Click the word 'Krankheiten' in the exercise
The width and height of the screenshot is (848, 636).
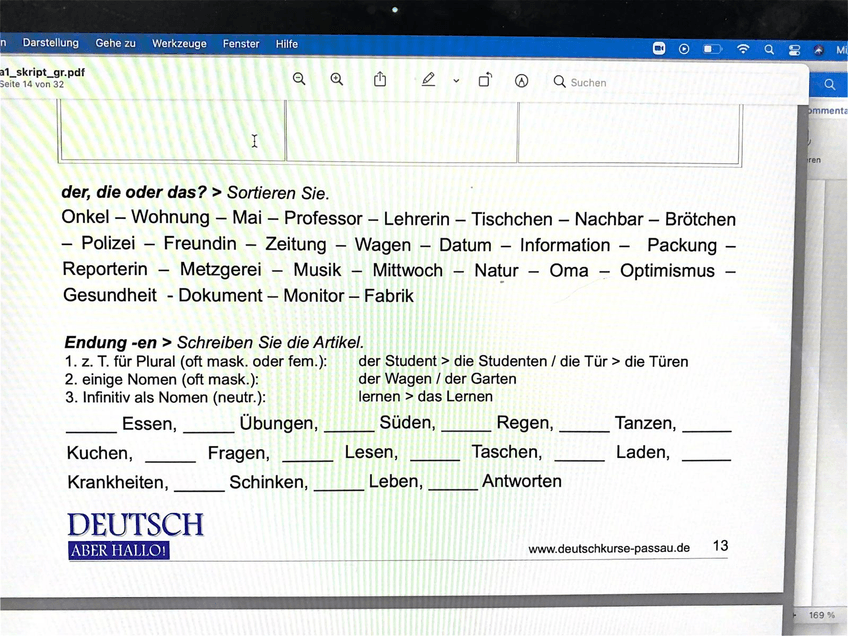118,482
